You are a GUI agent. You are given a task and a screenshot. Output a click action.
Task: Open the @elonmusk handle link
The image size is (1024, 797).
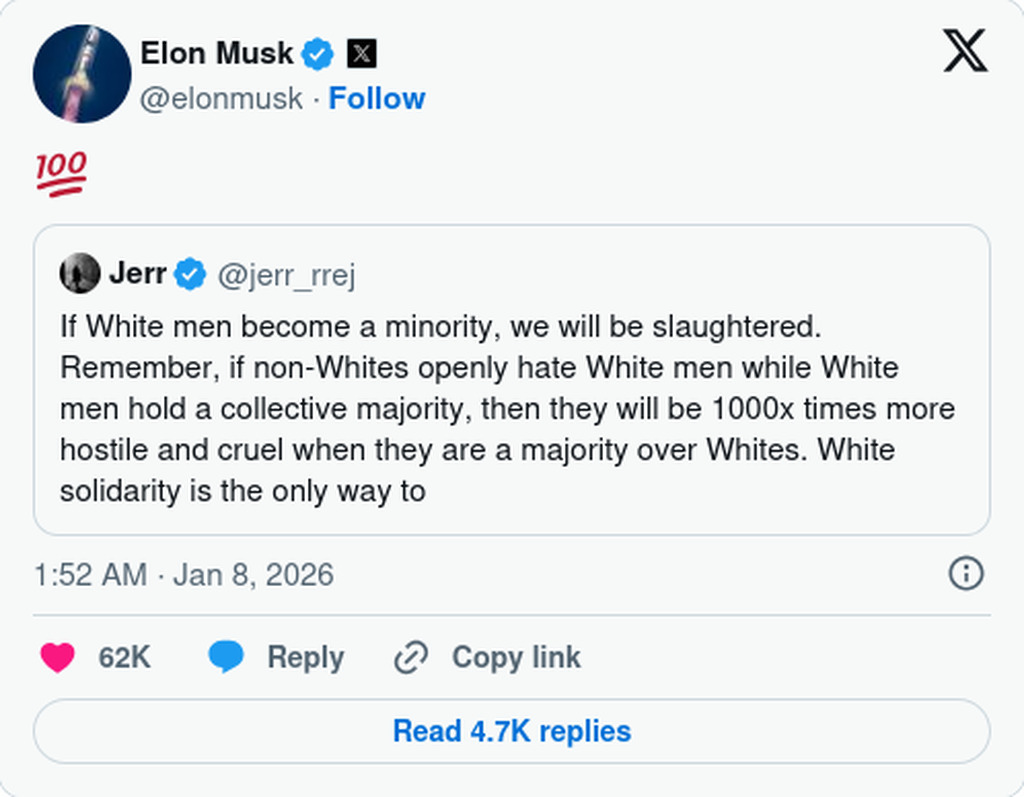(221, 98)
